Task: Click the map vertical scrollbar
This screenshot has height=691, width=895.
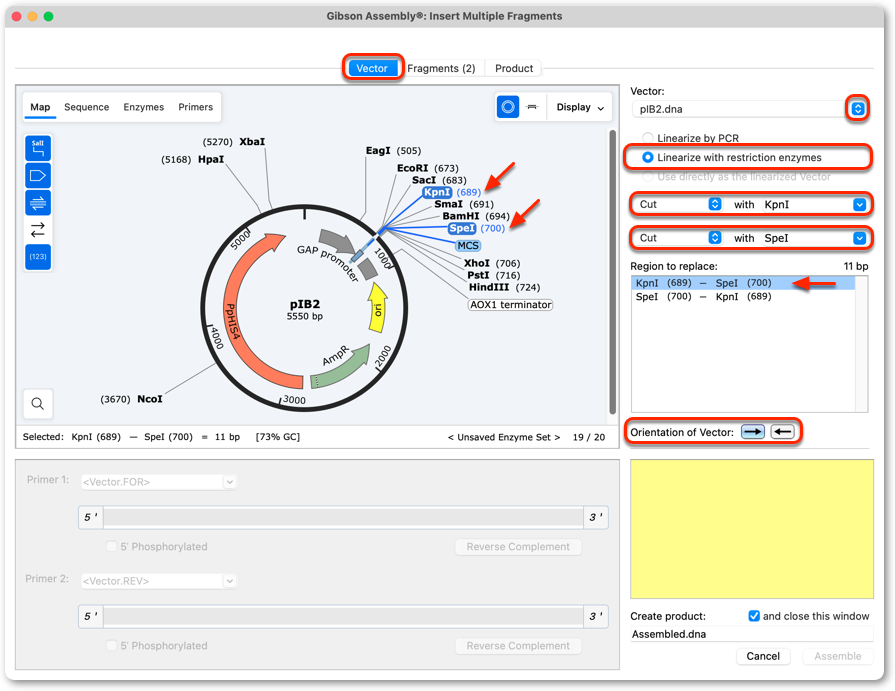Action: [612, 272]
